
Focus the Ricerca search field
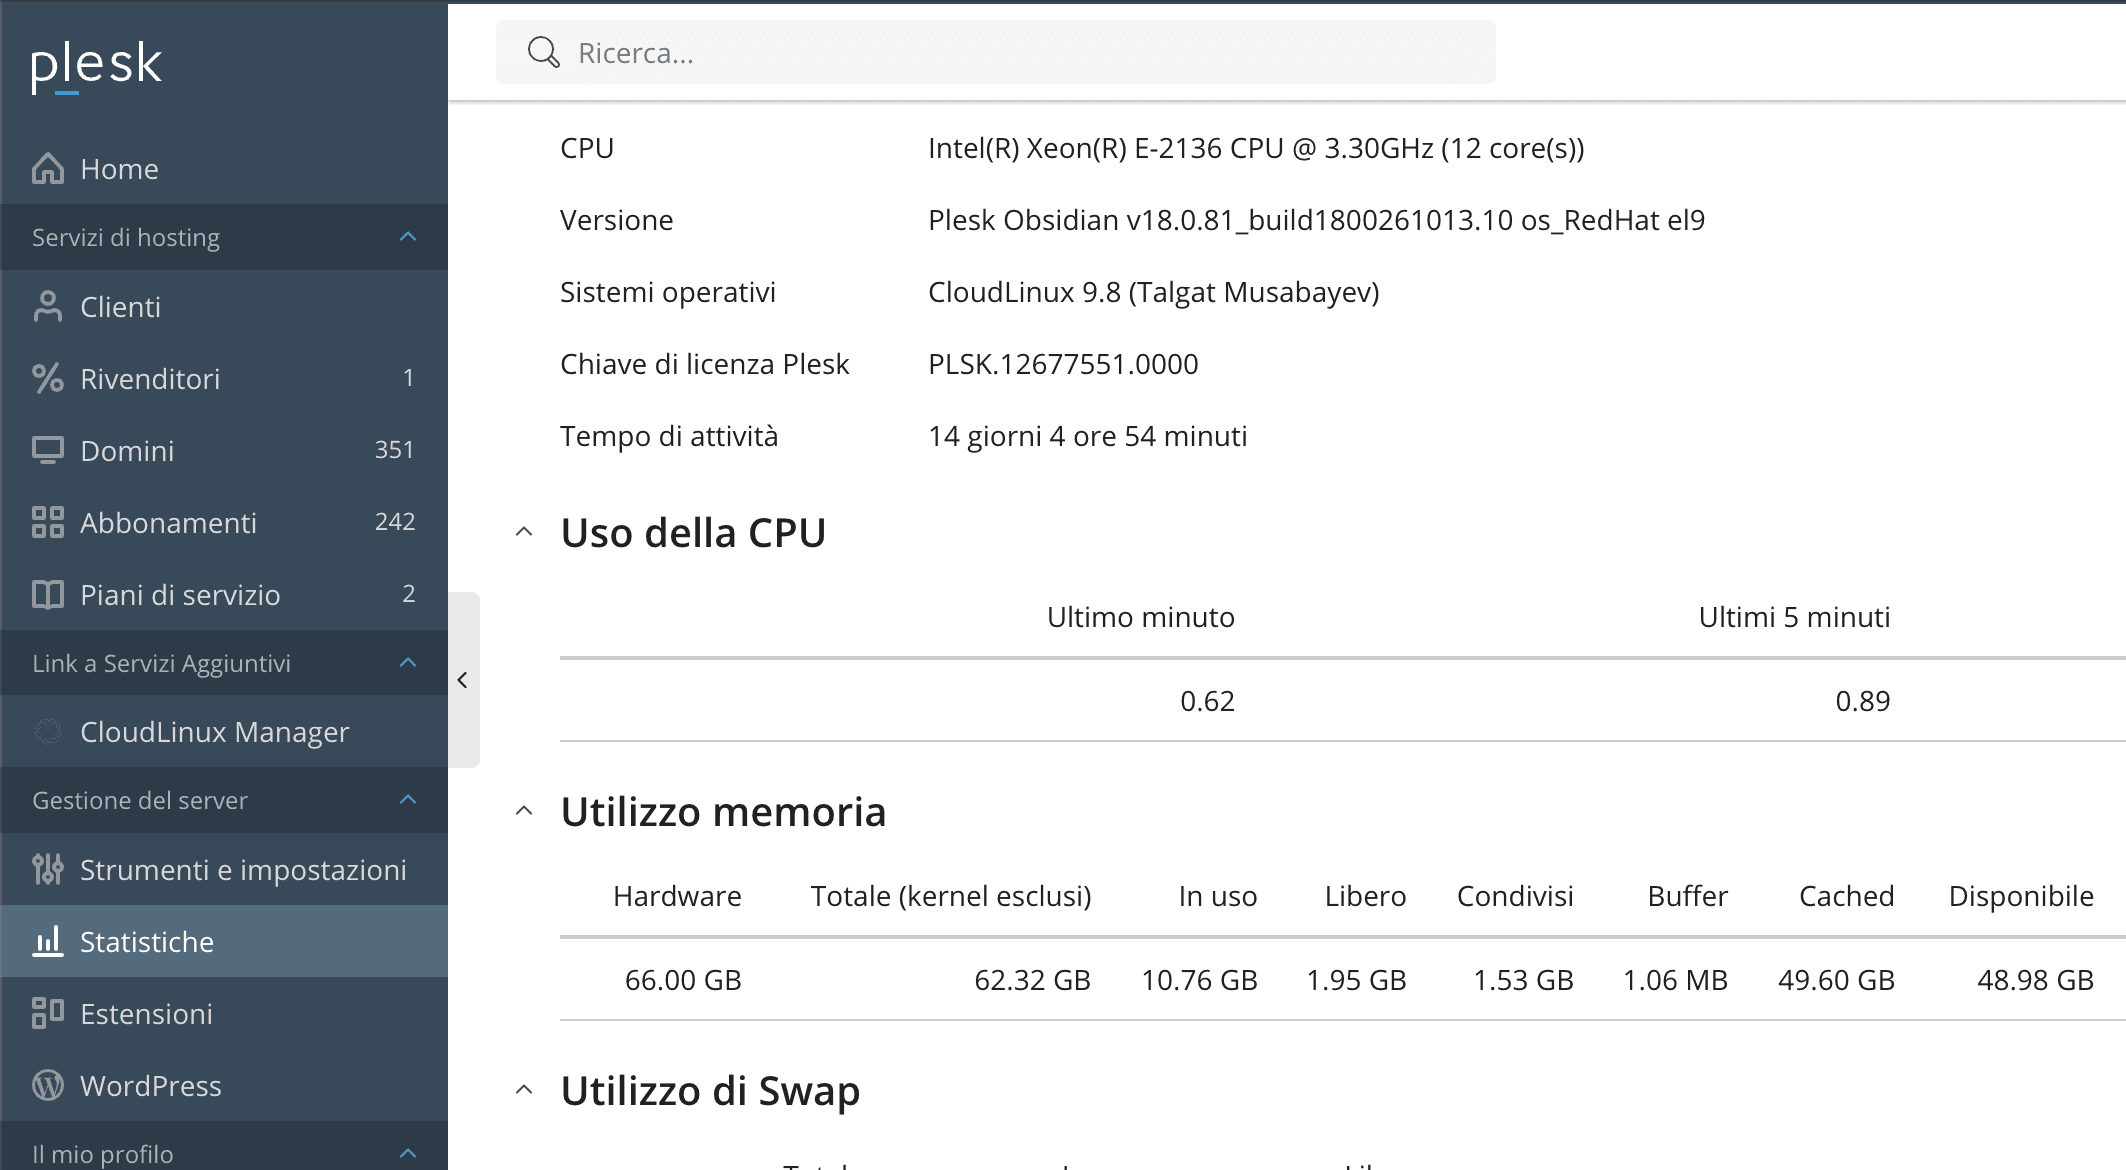[x=996, y=52]
